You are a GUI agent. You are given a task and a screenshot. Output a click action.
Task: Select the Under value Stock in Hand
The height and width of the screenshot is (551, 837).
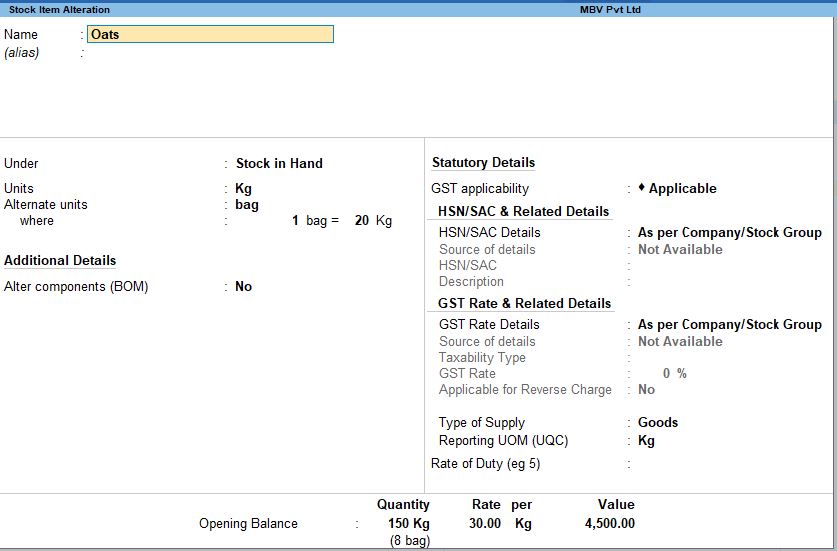(x=279, y=163)
